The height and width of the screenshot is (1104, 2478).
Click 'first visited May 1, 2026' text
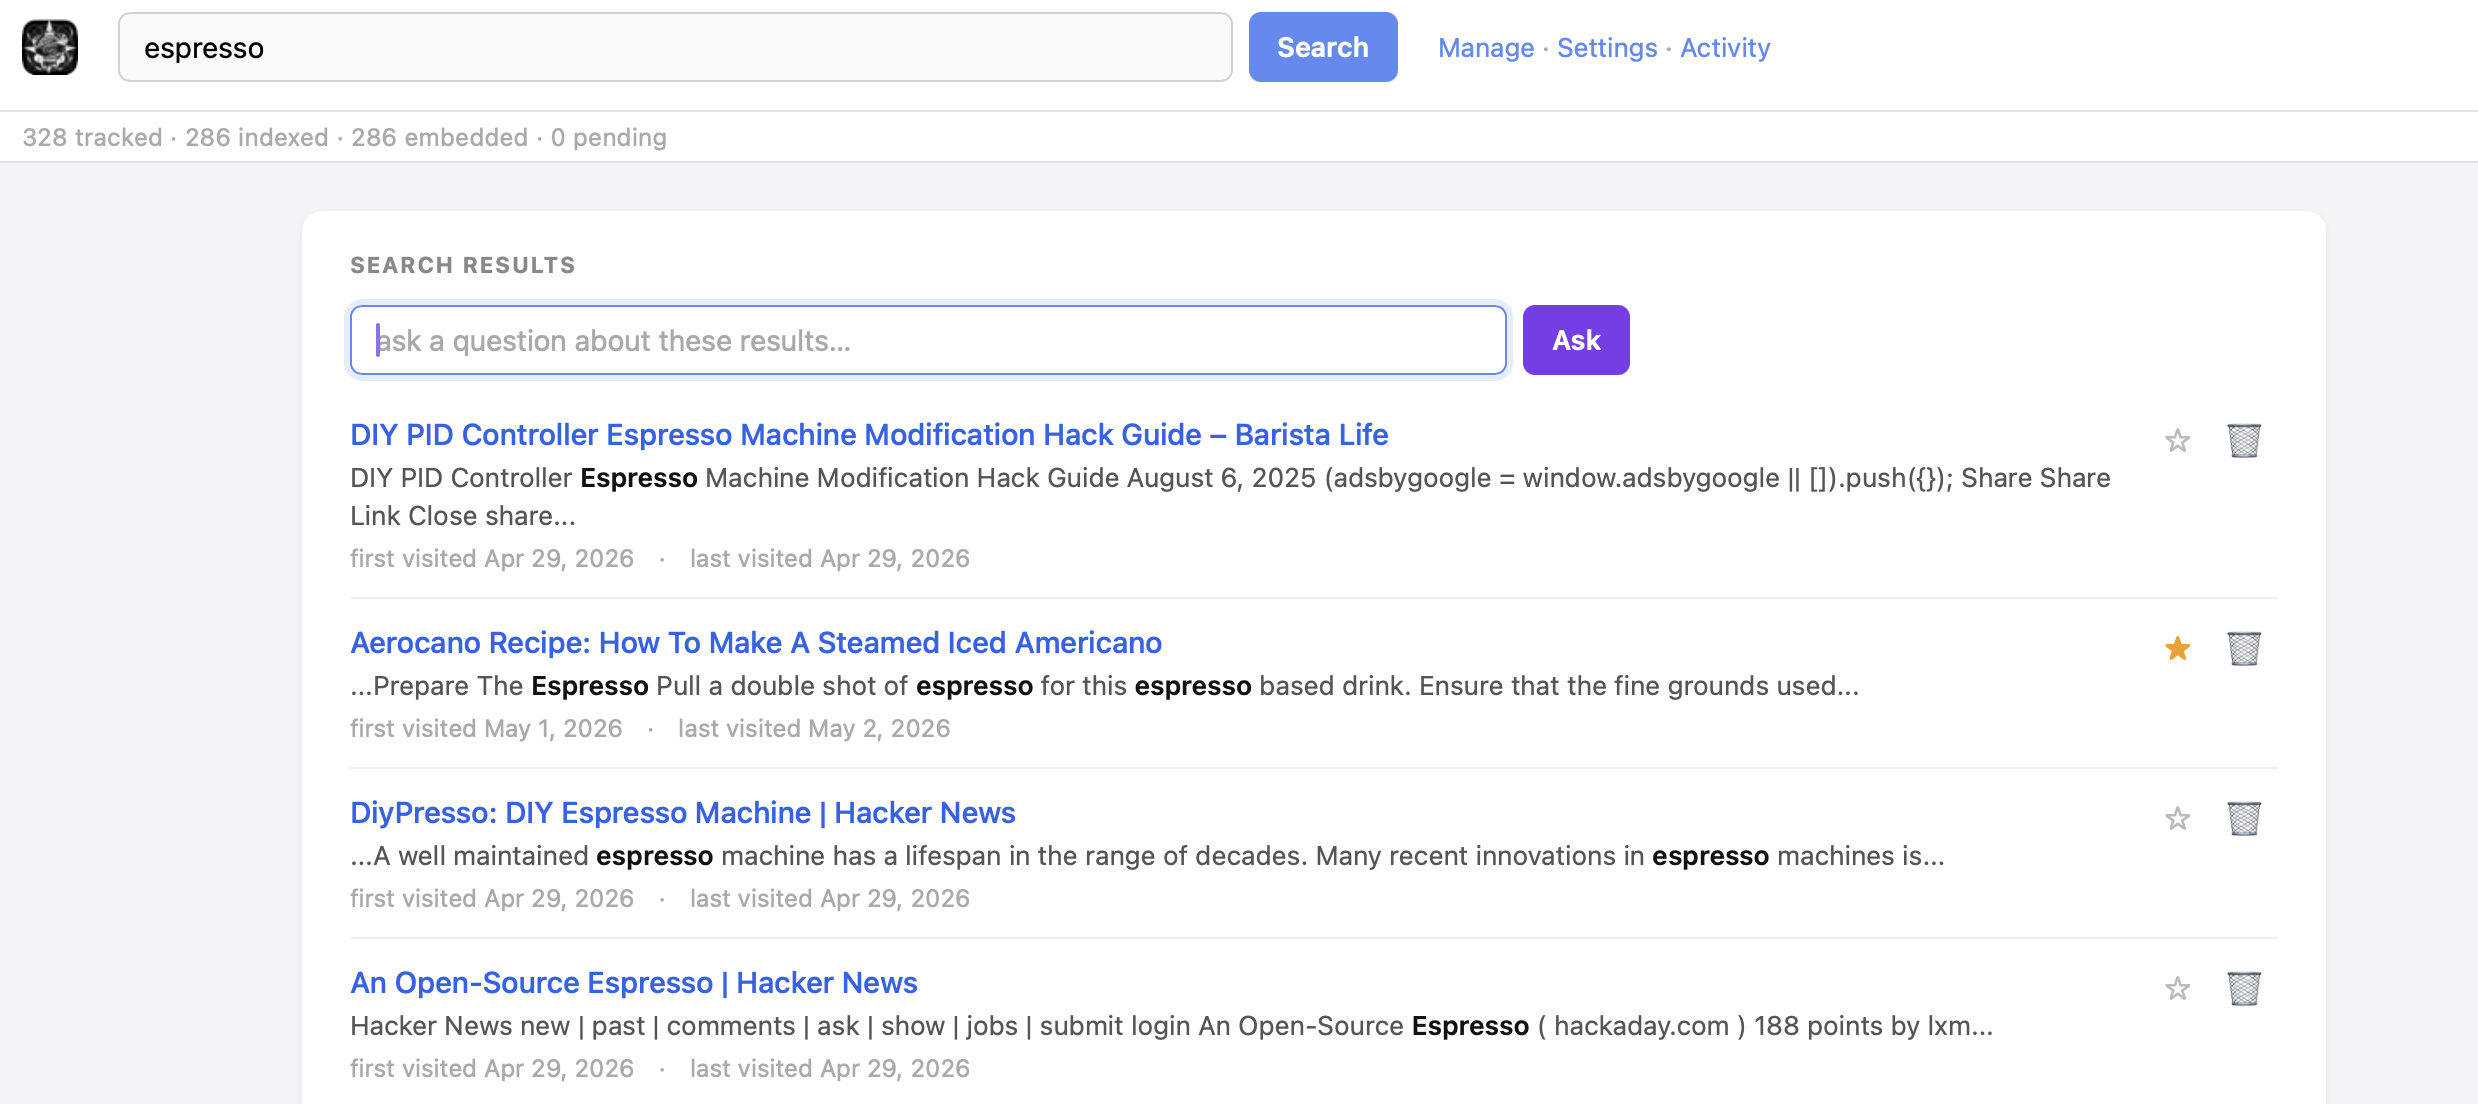tap(486, 728)
